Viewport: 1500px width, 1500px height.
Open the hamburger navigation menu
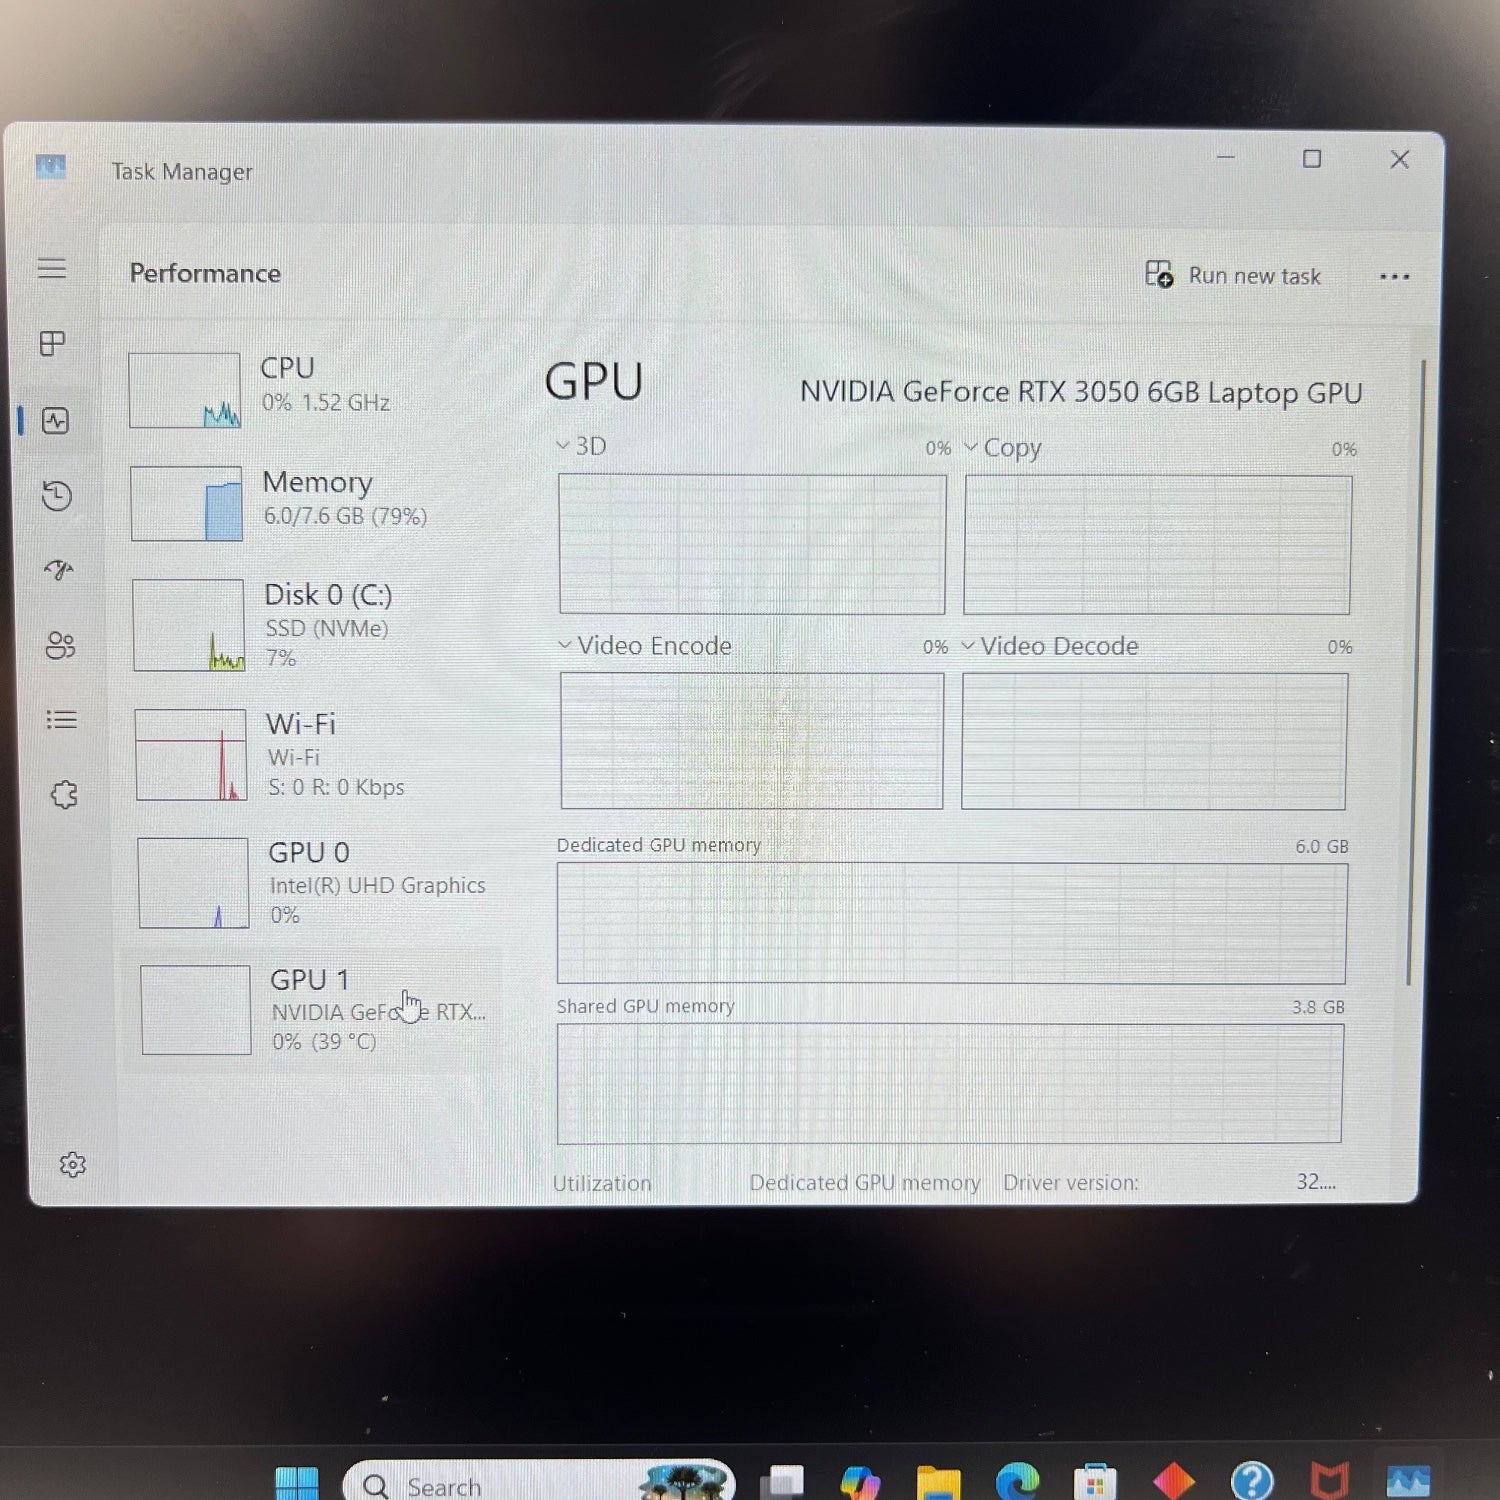(x=52, y=268)
